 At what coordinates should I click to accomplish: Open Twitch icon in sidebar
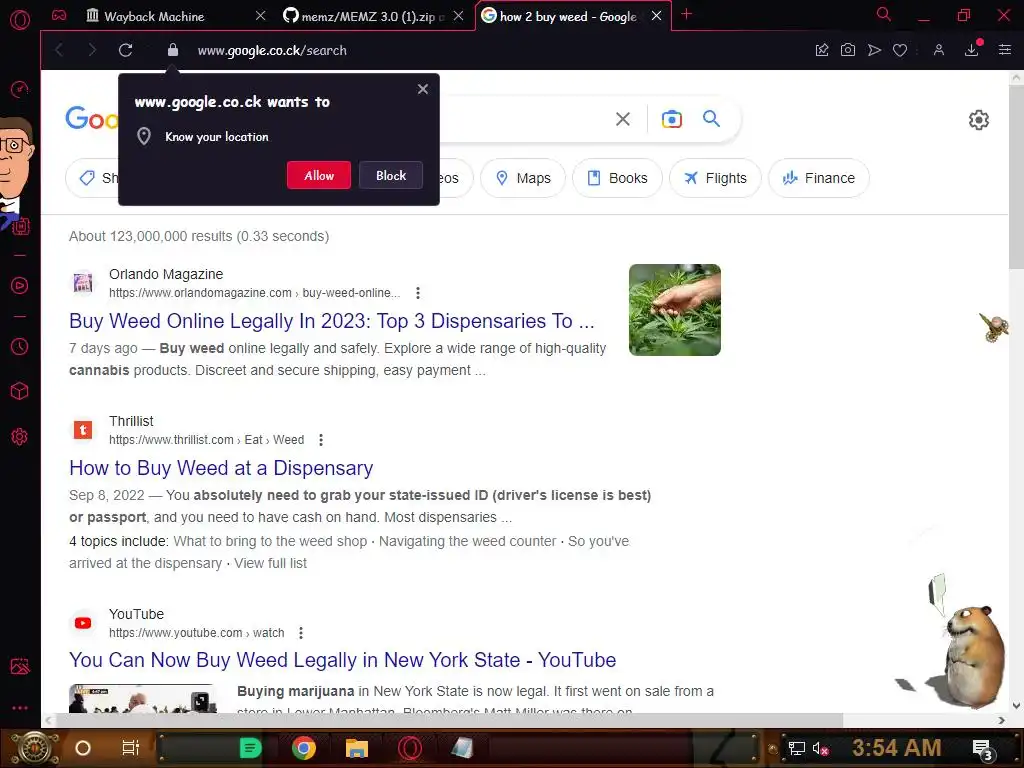click(x=20, y=227)
